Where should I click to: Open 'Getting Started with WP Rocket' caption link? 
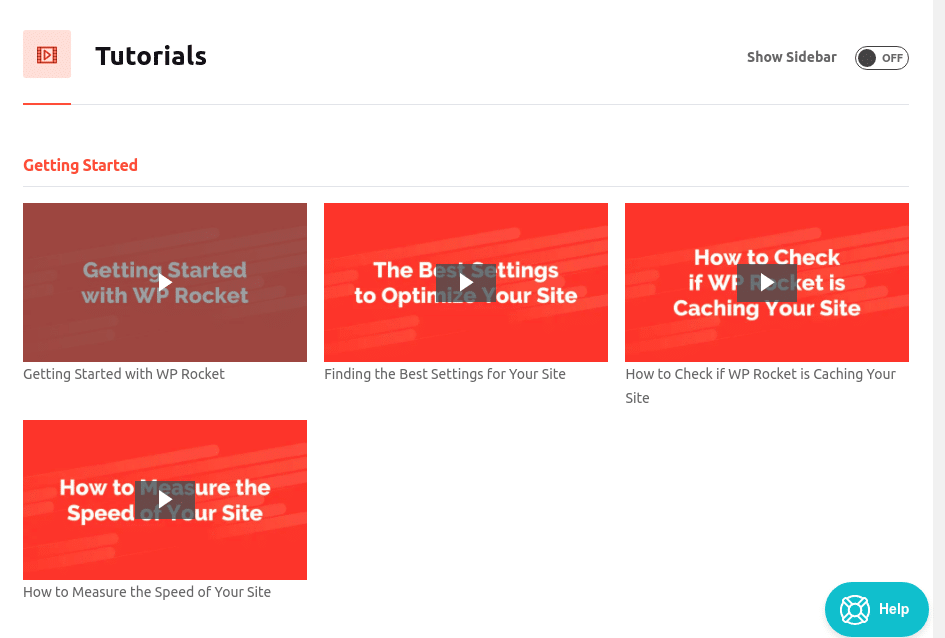(124, 374)
